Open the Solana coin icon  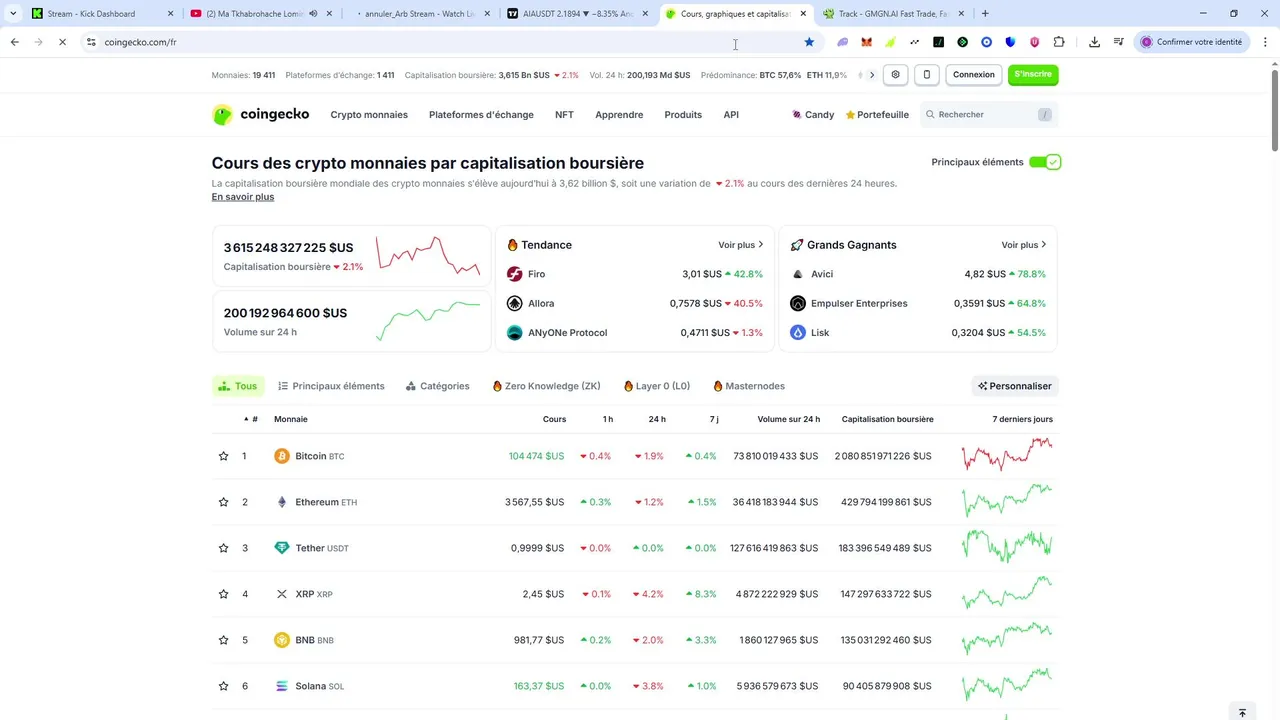[282, 686]
